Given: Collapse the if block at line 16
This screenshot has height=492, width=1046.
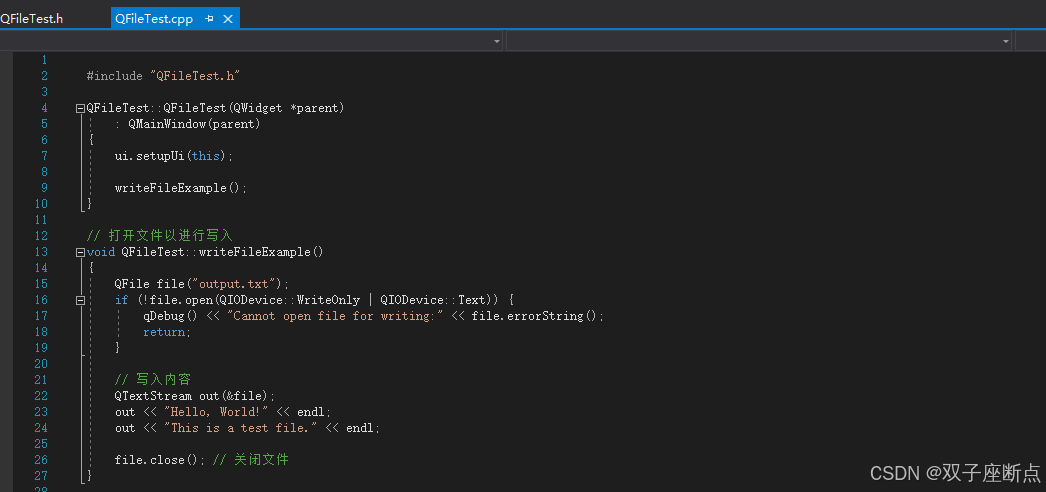Looking at the screenshot, I should [81, 300].
